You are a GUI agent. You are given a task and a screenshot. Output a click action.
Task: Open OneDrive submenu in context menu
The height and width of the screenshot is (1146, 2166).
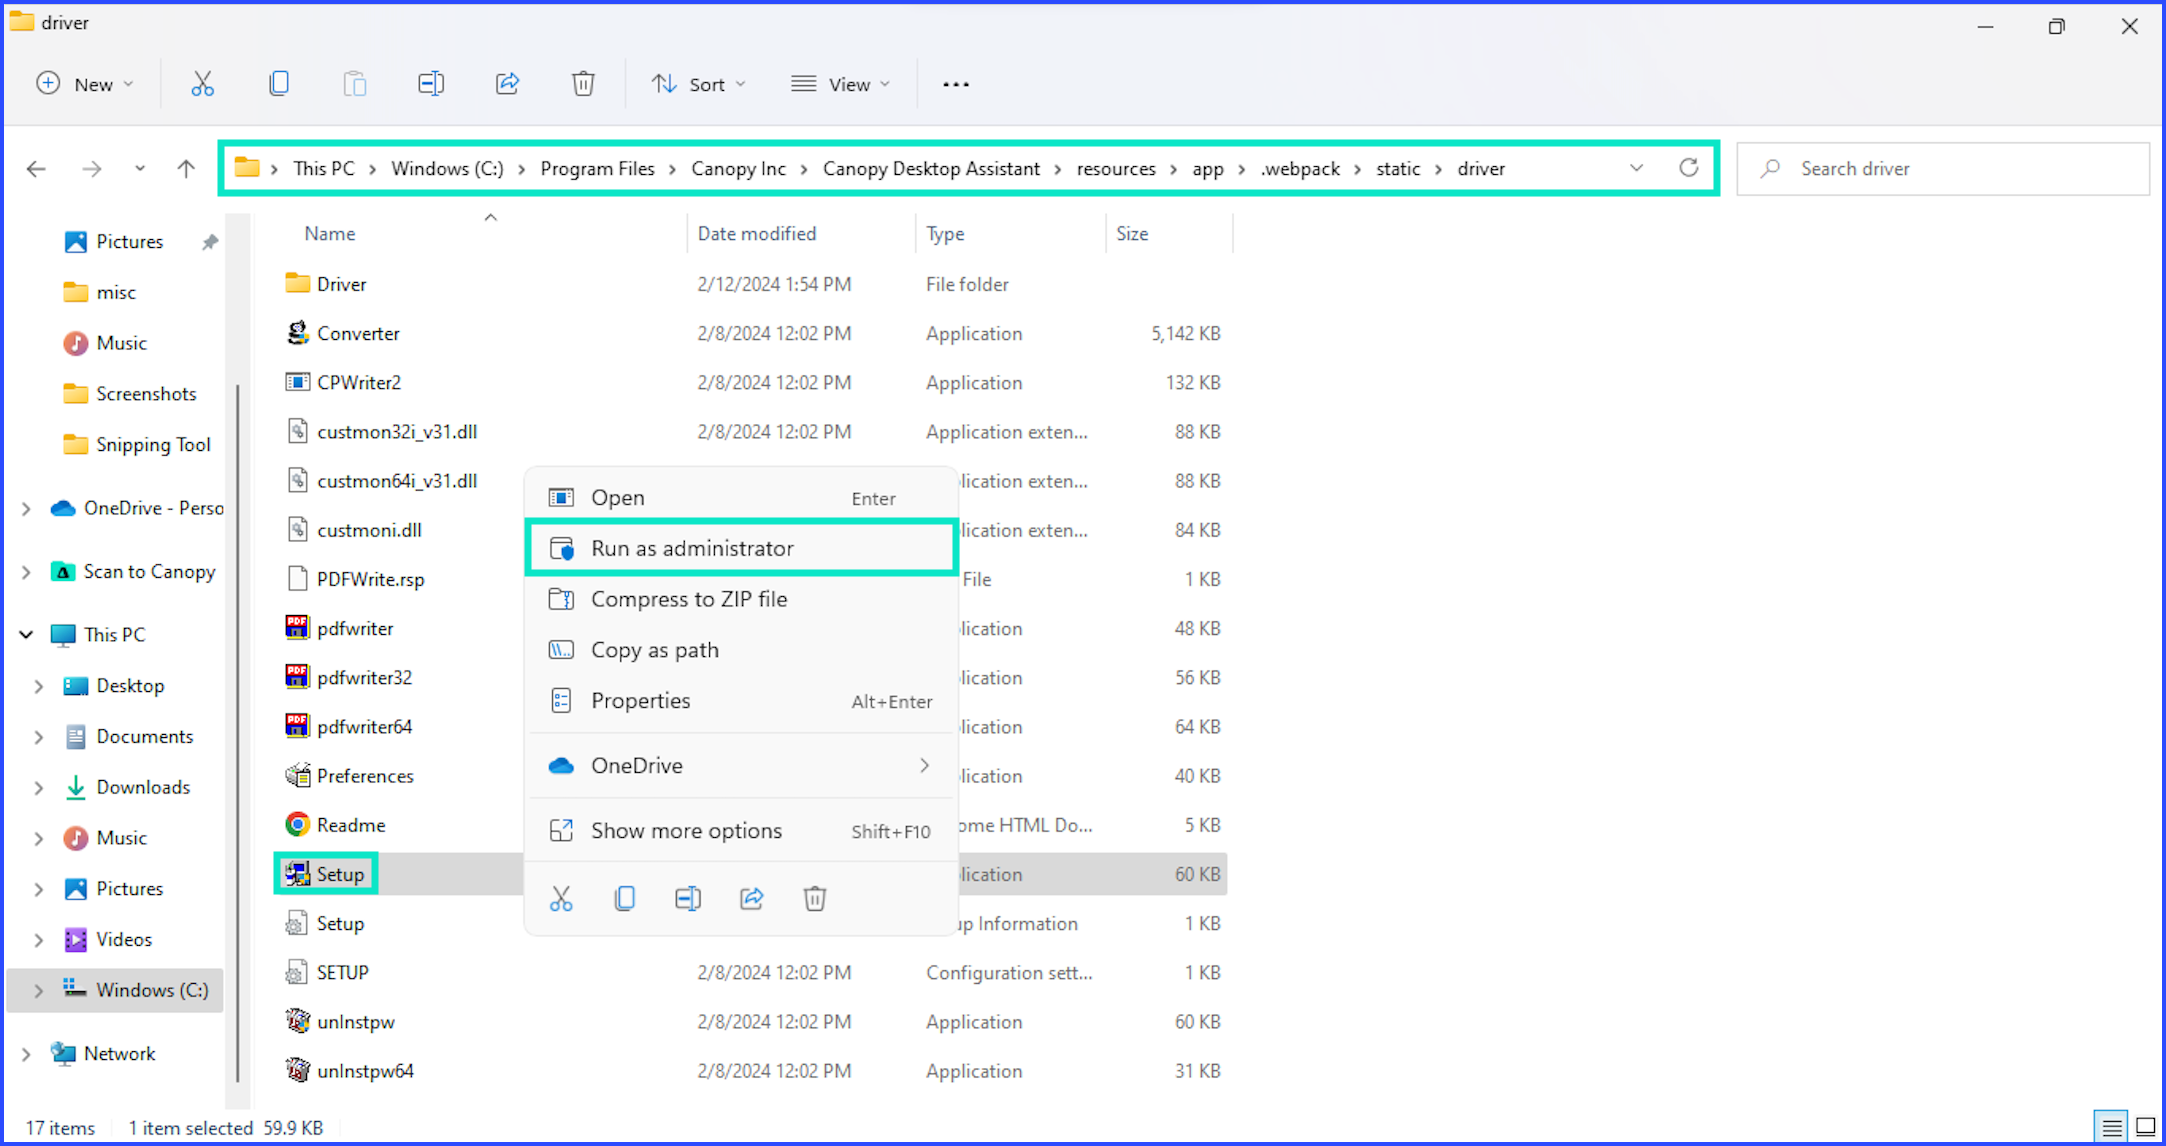click(741, 766)
